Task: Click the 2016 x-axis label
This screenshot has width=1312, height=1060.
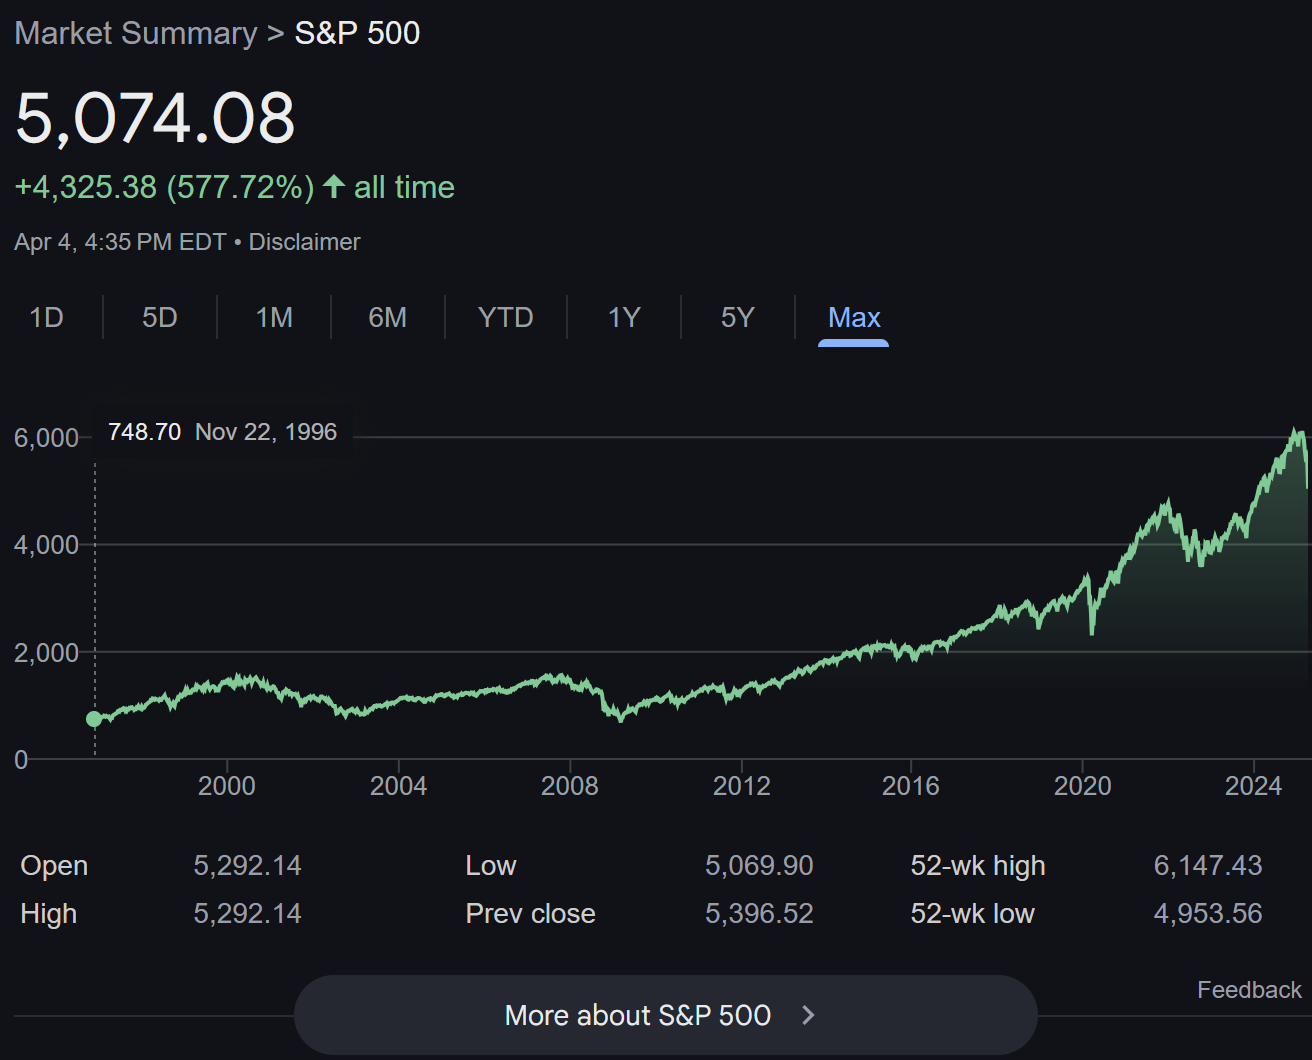Action: (x=911, y=786)
